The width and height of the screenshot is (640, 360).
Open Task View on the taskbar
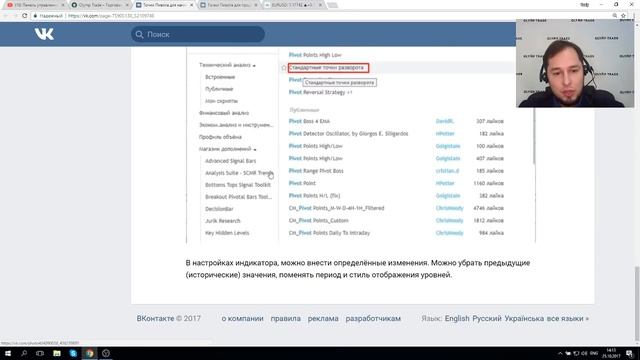coord(40,353)
